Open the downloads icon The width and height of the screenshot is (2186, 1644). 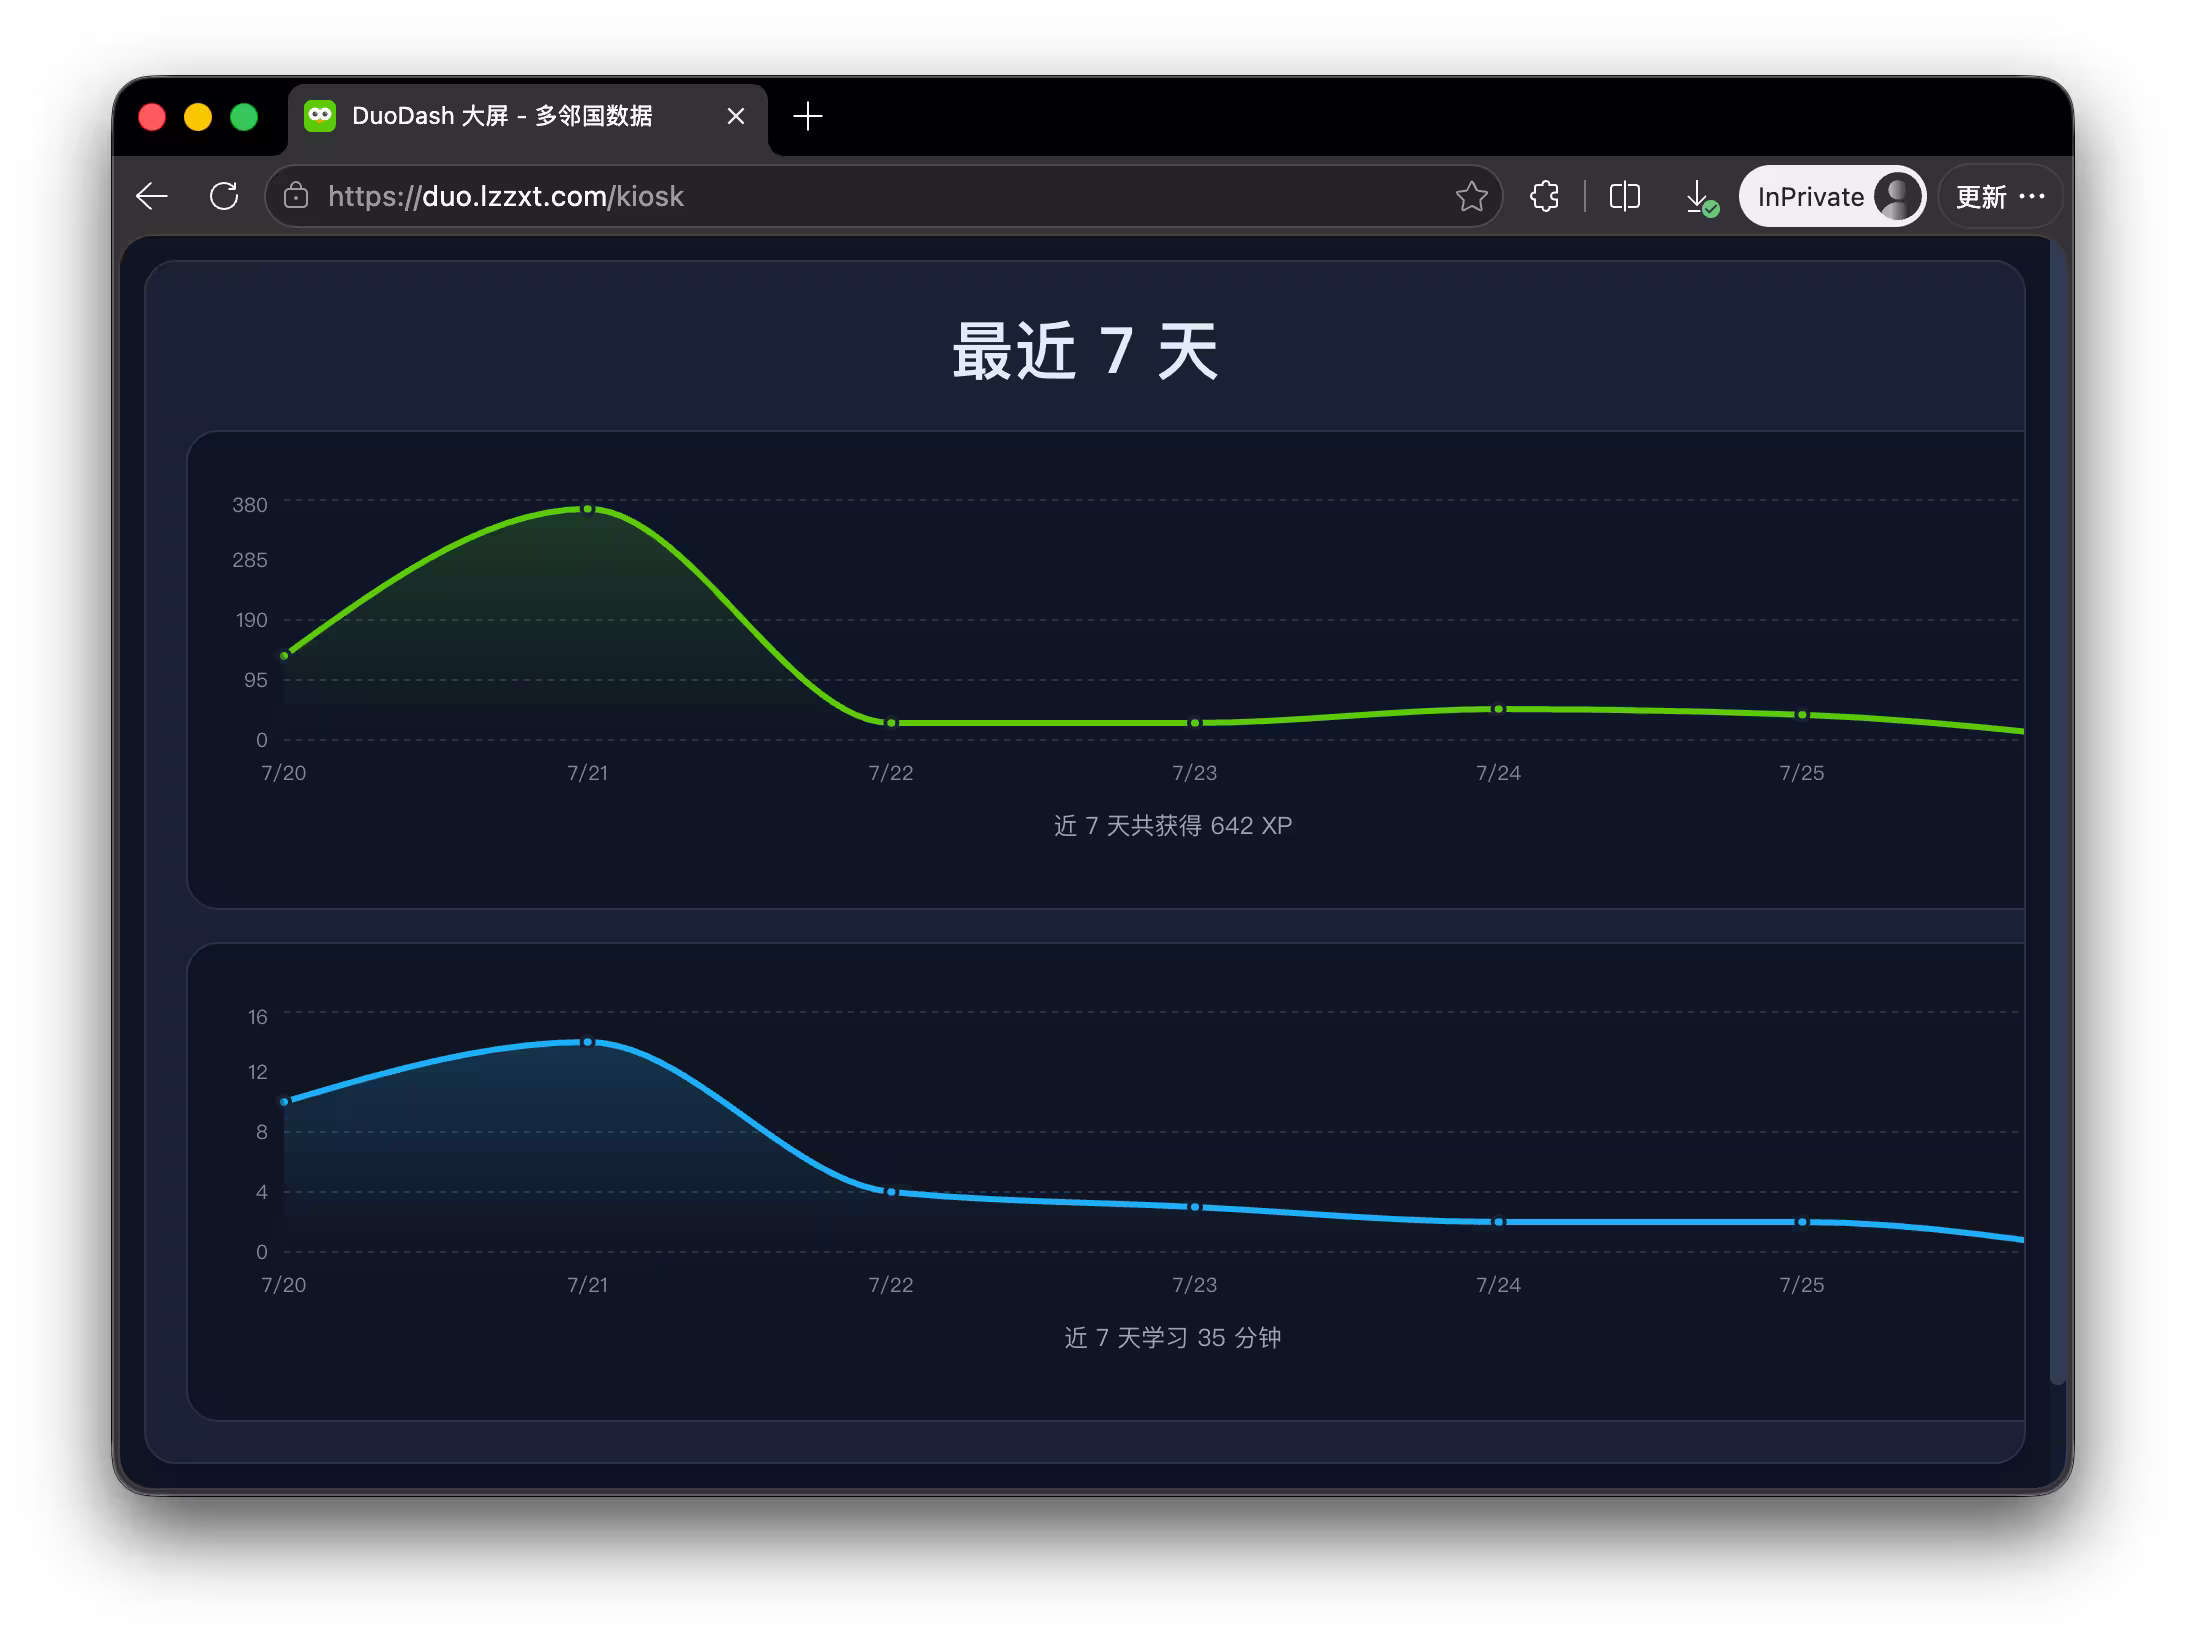pyautogui.click(x=1701, y=197)
